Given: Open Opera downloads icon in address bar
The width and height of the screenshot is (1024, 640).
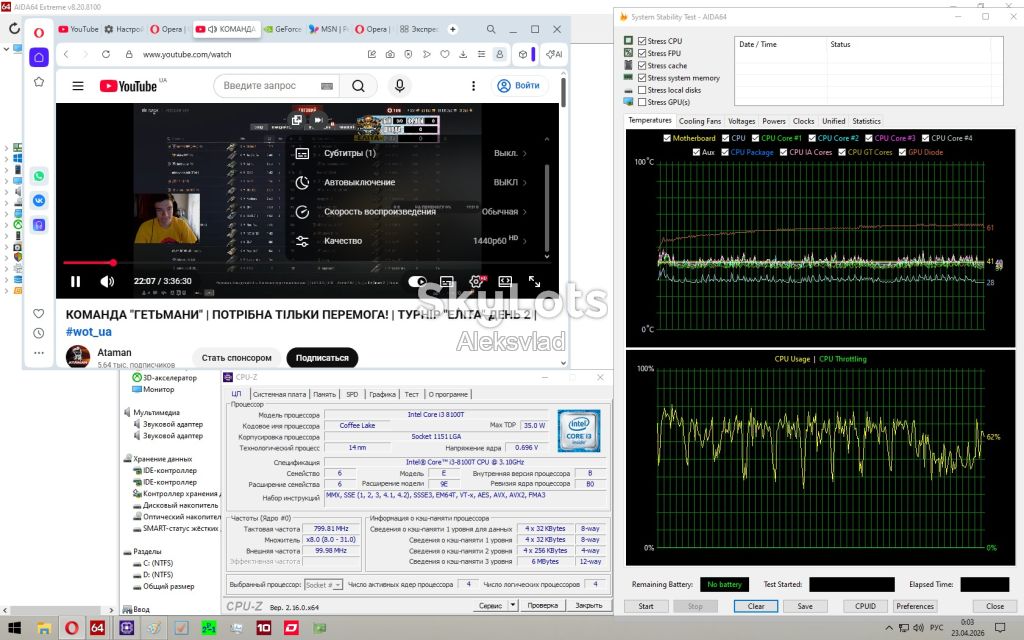Looking at the screenshot, I should (x=463, y=54).
